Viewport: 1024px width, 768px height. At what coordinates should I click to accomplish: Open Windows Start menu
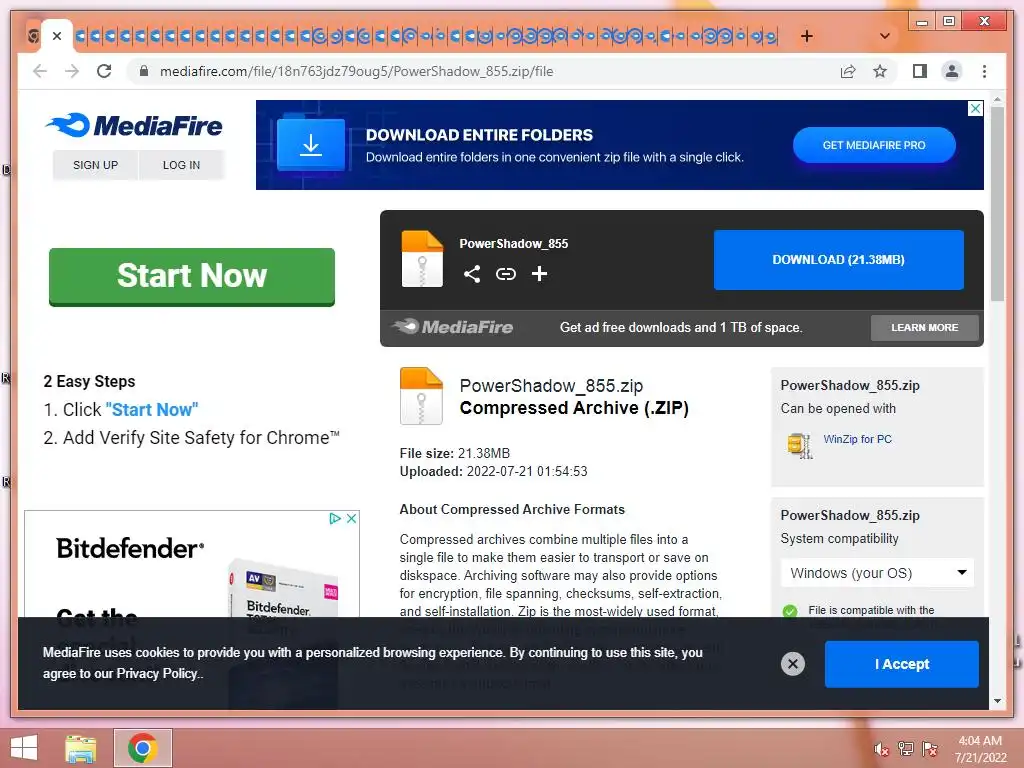(x=24, y=748)
